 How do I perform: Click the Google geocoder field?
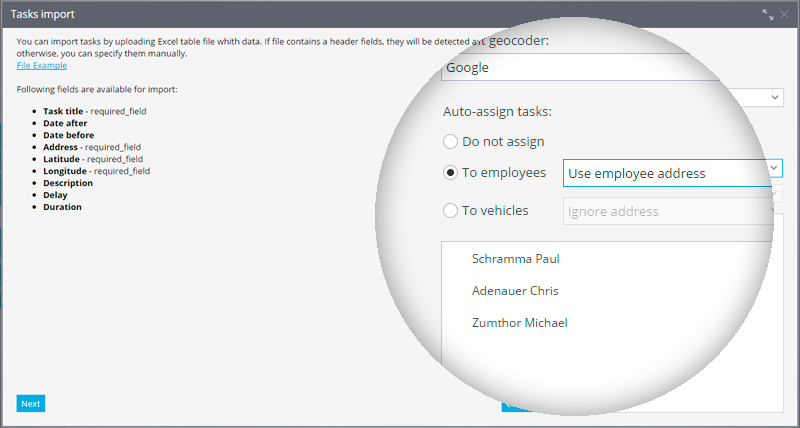click(x=600, y=68)
